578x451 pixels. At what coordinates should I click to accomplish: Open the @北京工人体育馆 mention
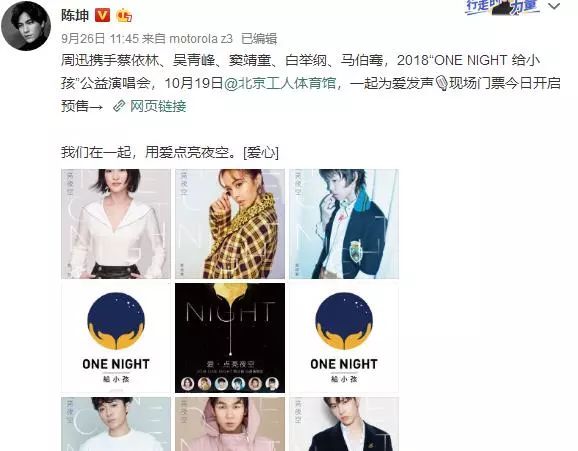[280, 83]
